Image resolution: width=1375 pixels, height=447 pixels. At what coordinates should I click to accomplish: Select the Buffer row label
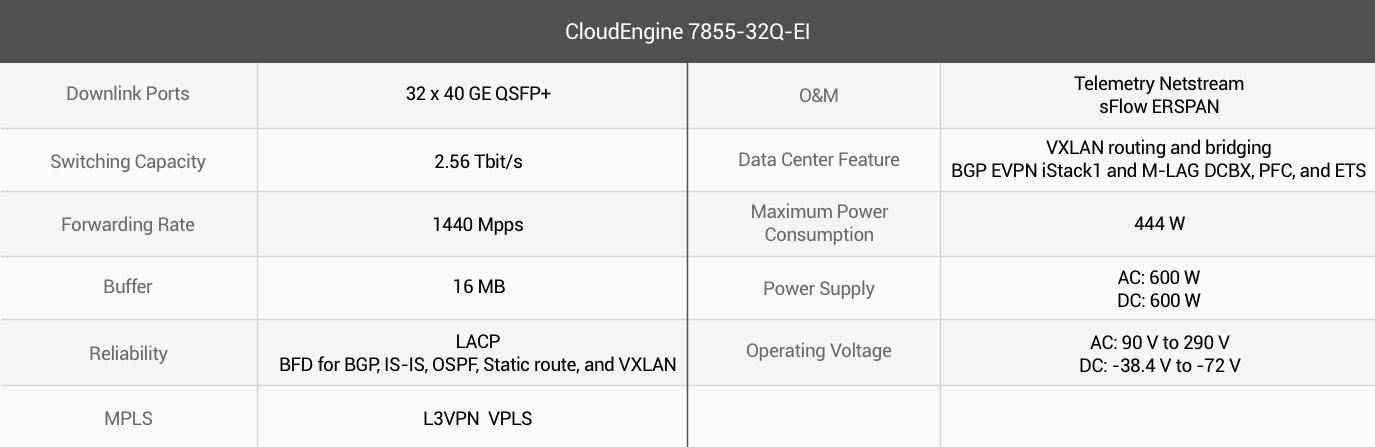tap(128, 287)
